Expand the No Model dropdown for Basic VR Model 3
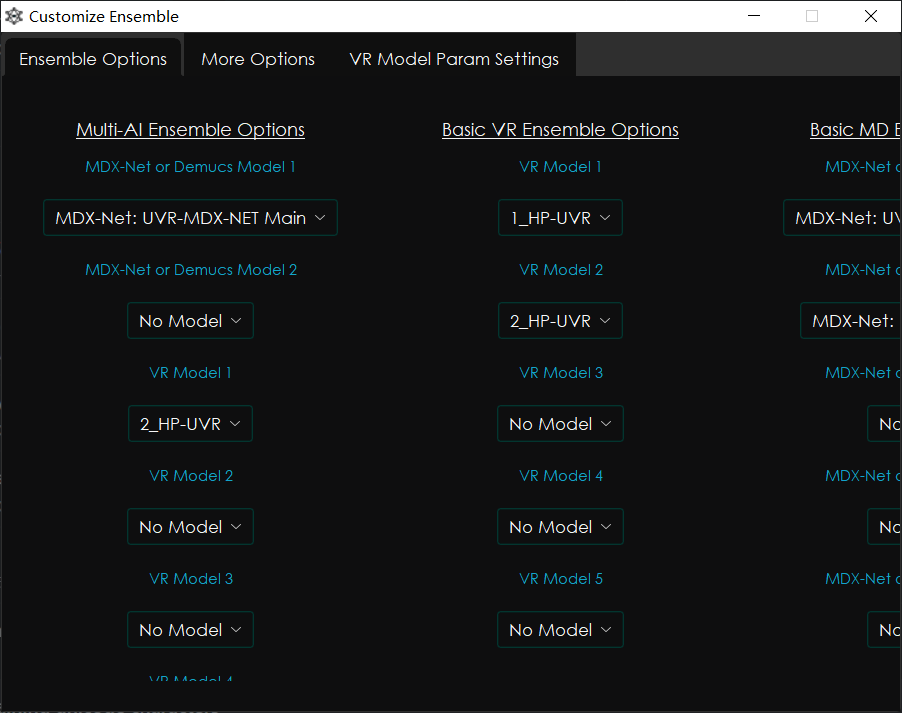The image size is (902, 713). 560,423
